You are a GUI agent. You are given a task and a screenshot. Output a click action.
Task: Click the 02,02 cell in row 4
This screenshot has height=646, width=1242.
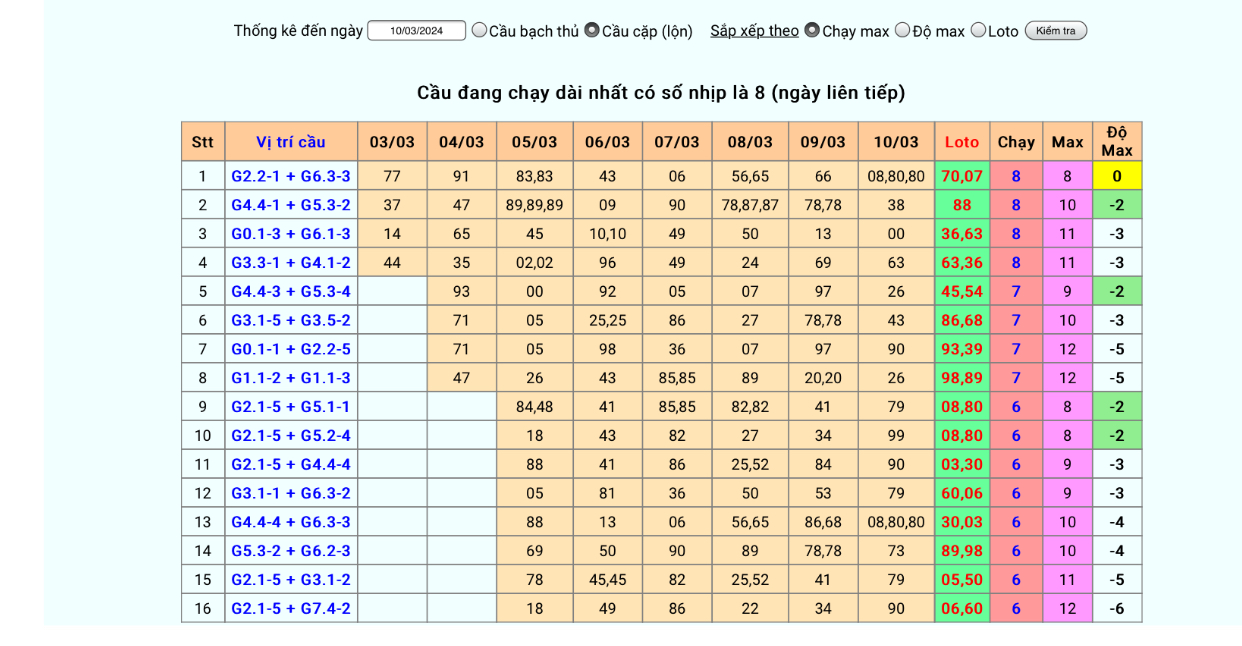coord(534,263)
